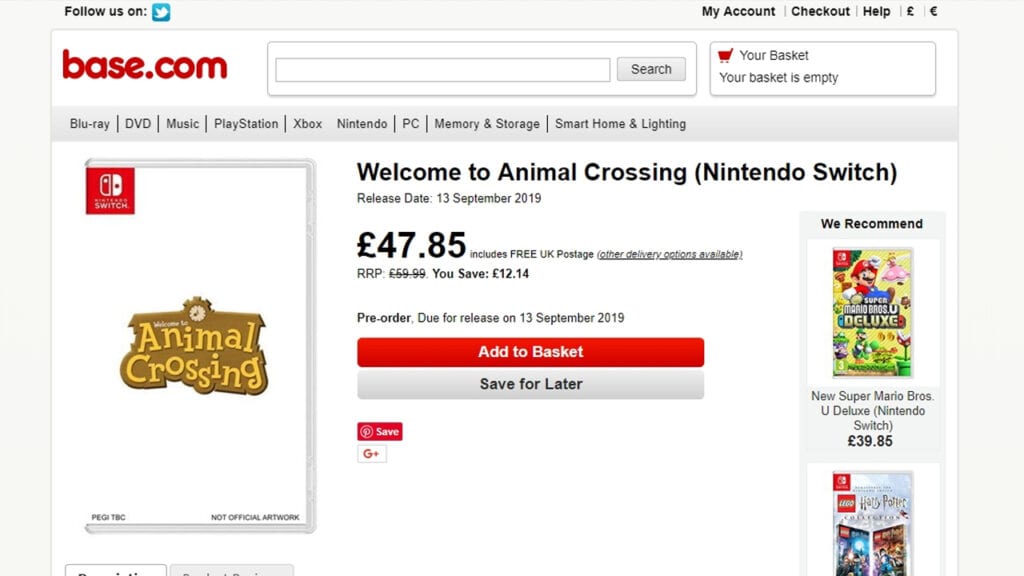Click the Twitter follow icon

pyautogui.click(x=161, y=12)
